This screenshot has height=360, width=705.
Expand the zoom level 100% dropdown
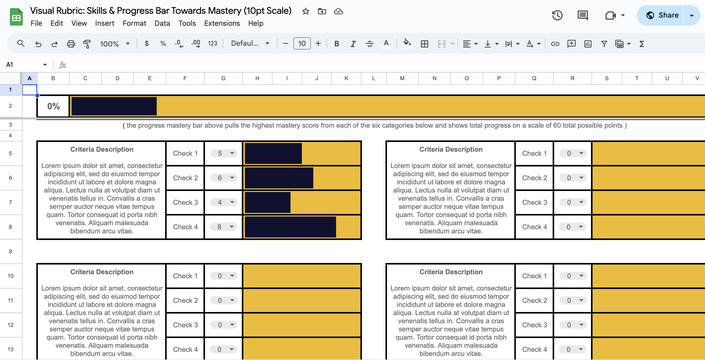point(115,44)
